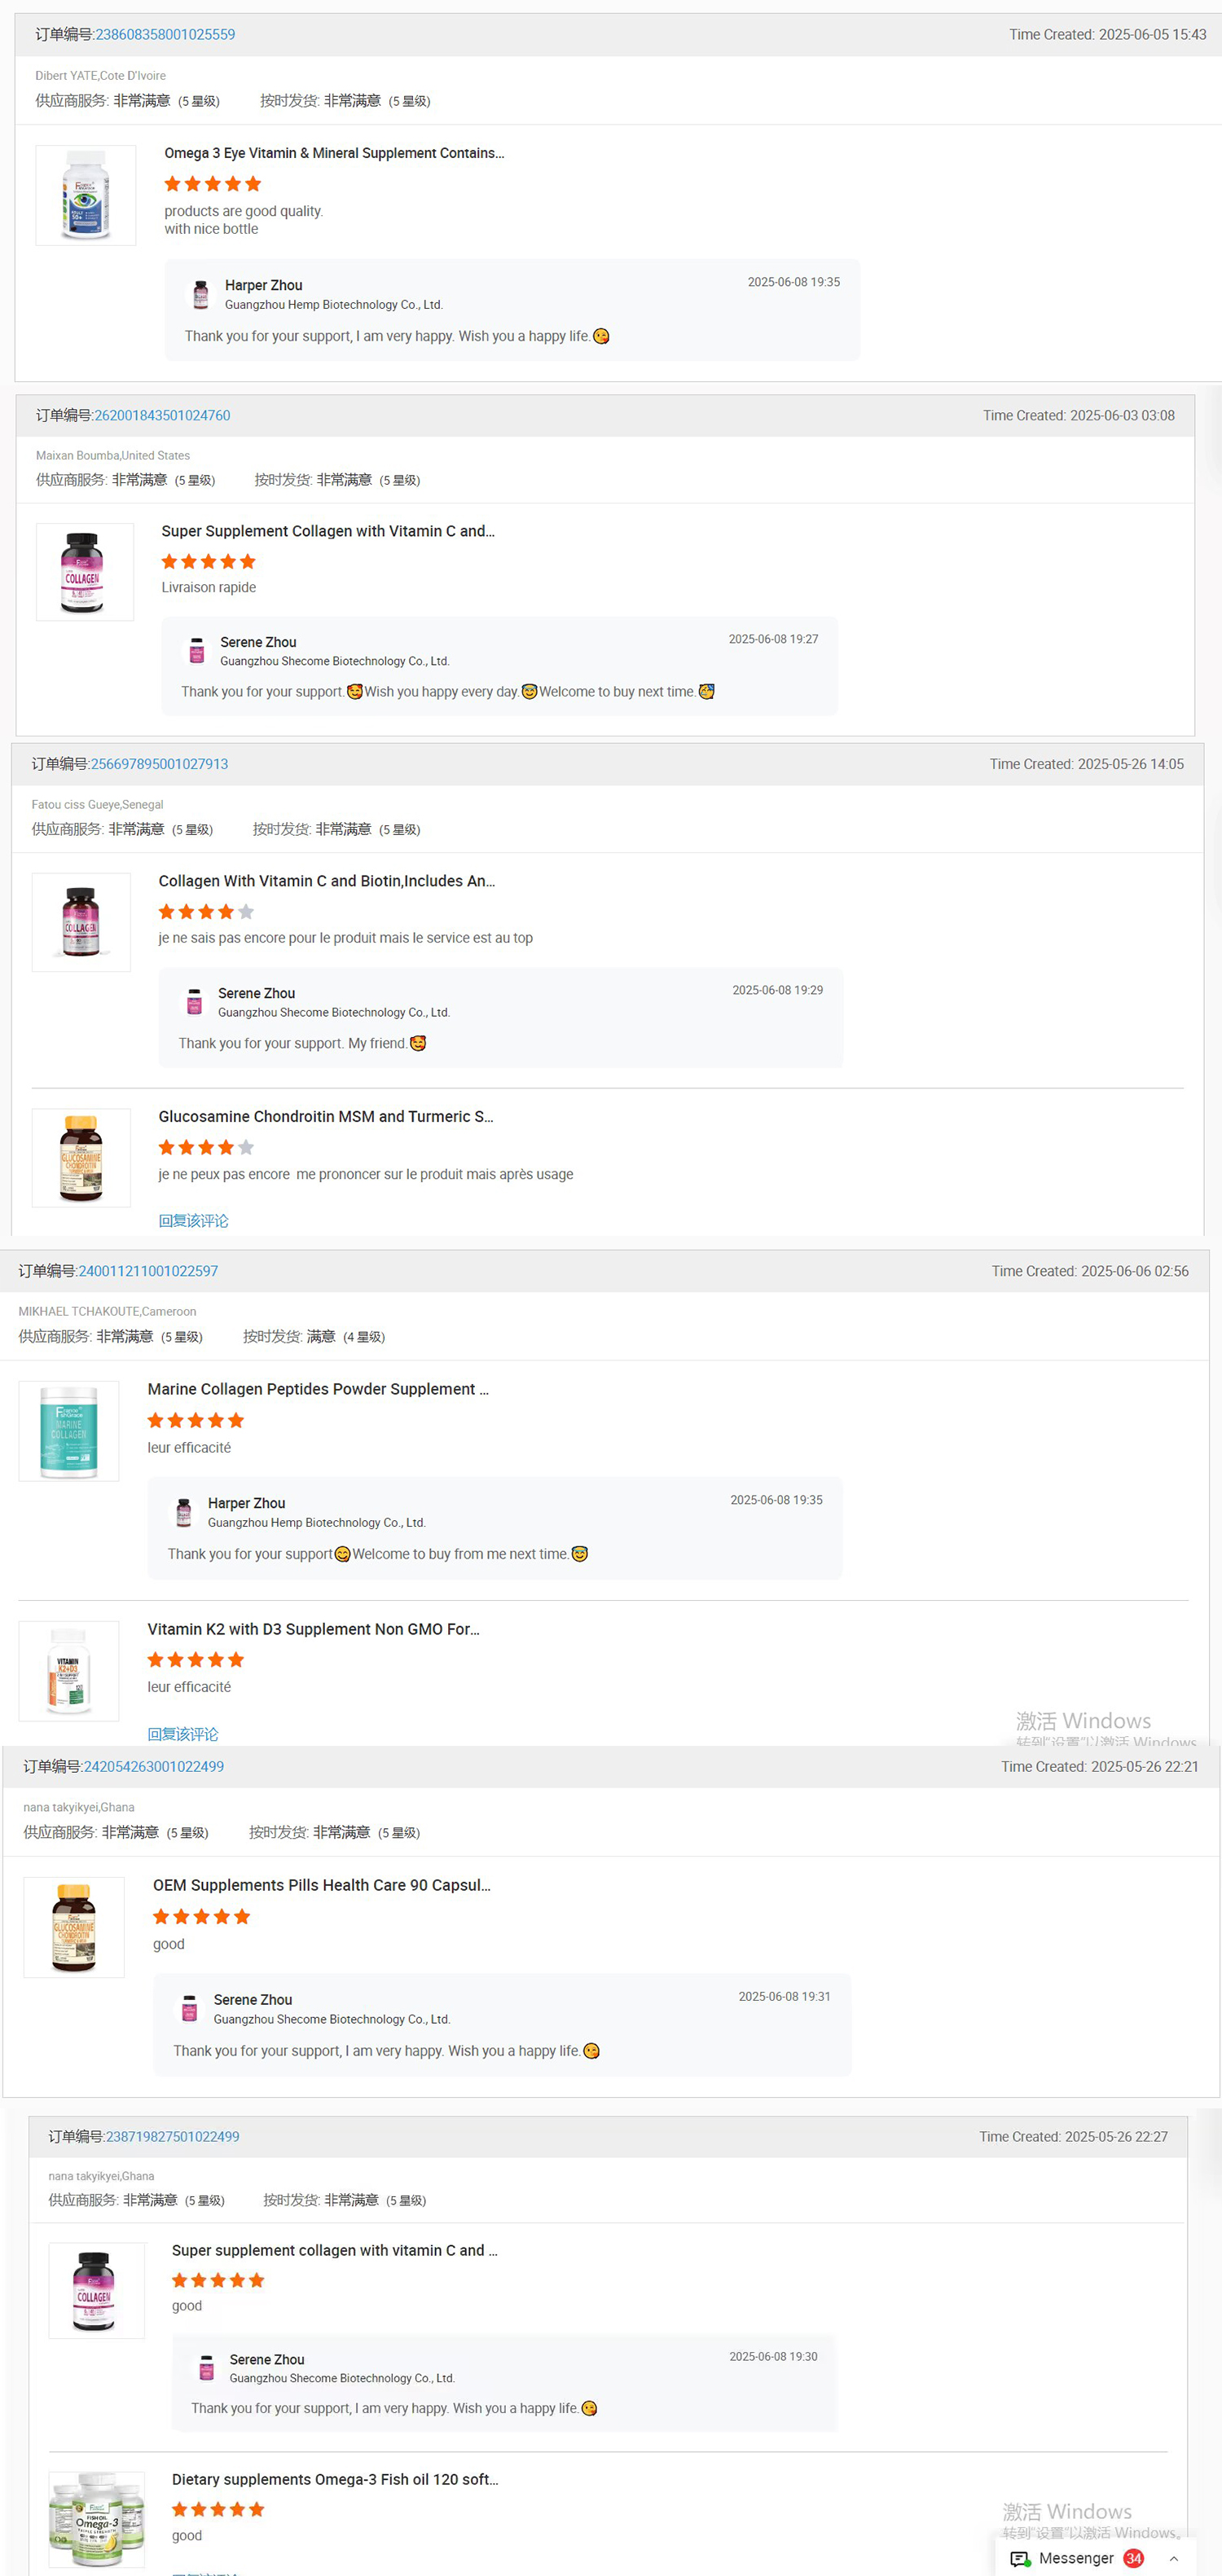
Task: Click the red 34 unread badge on Messenger
Action: point(1135,2558)
